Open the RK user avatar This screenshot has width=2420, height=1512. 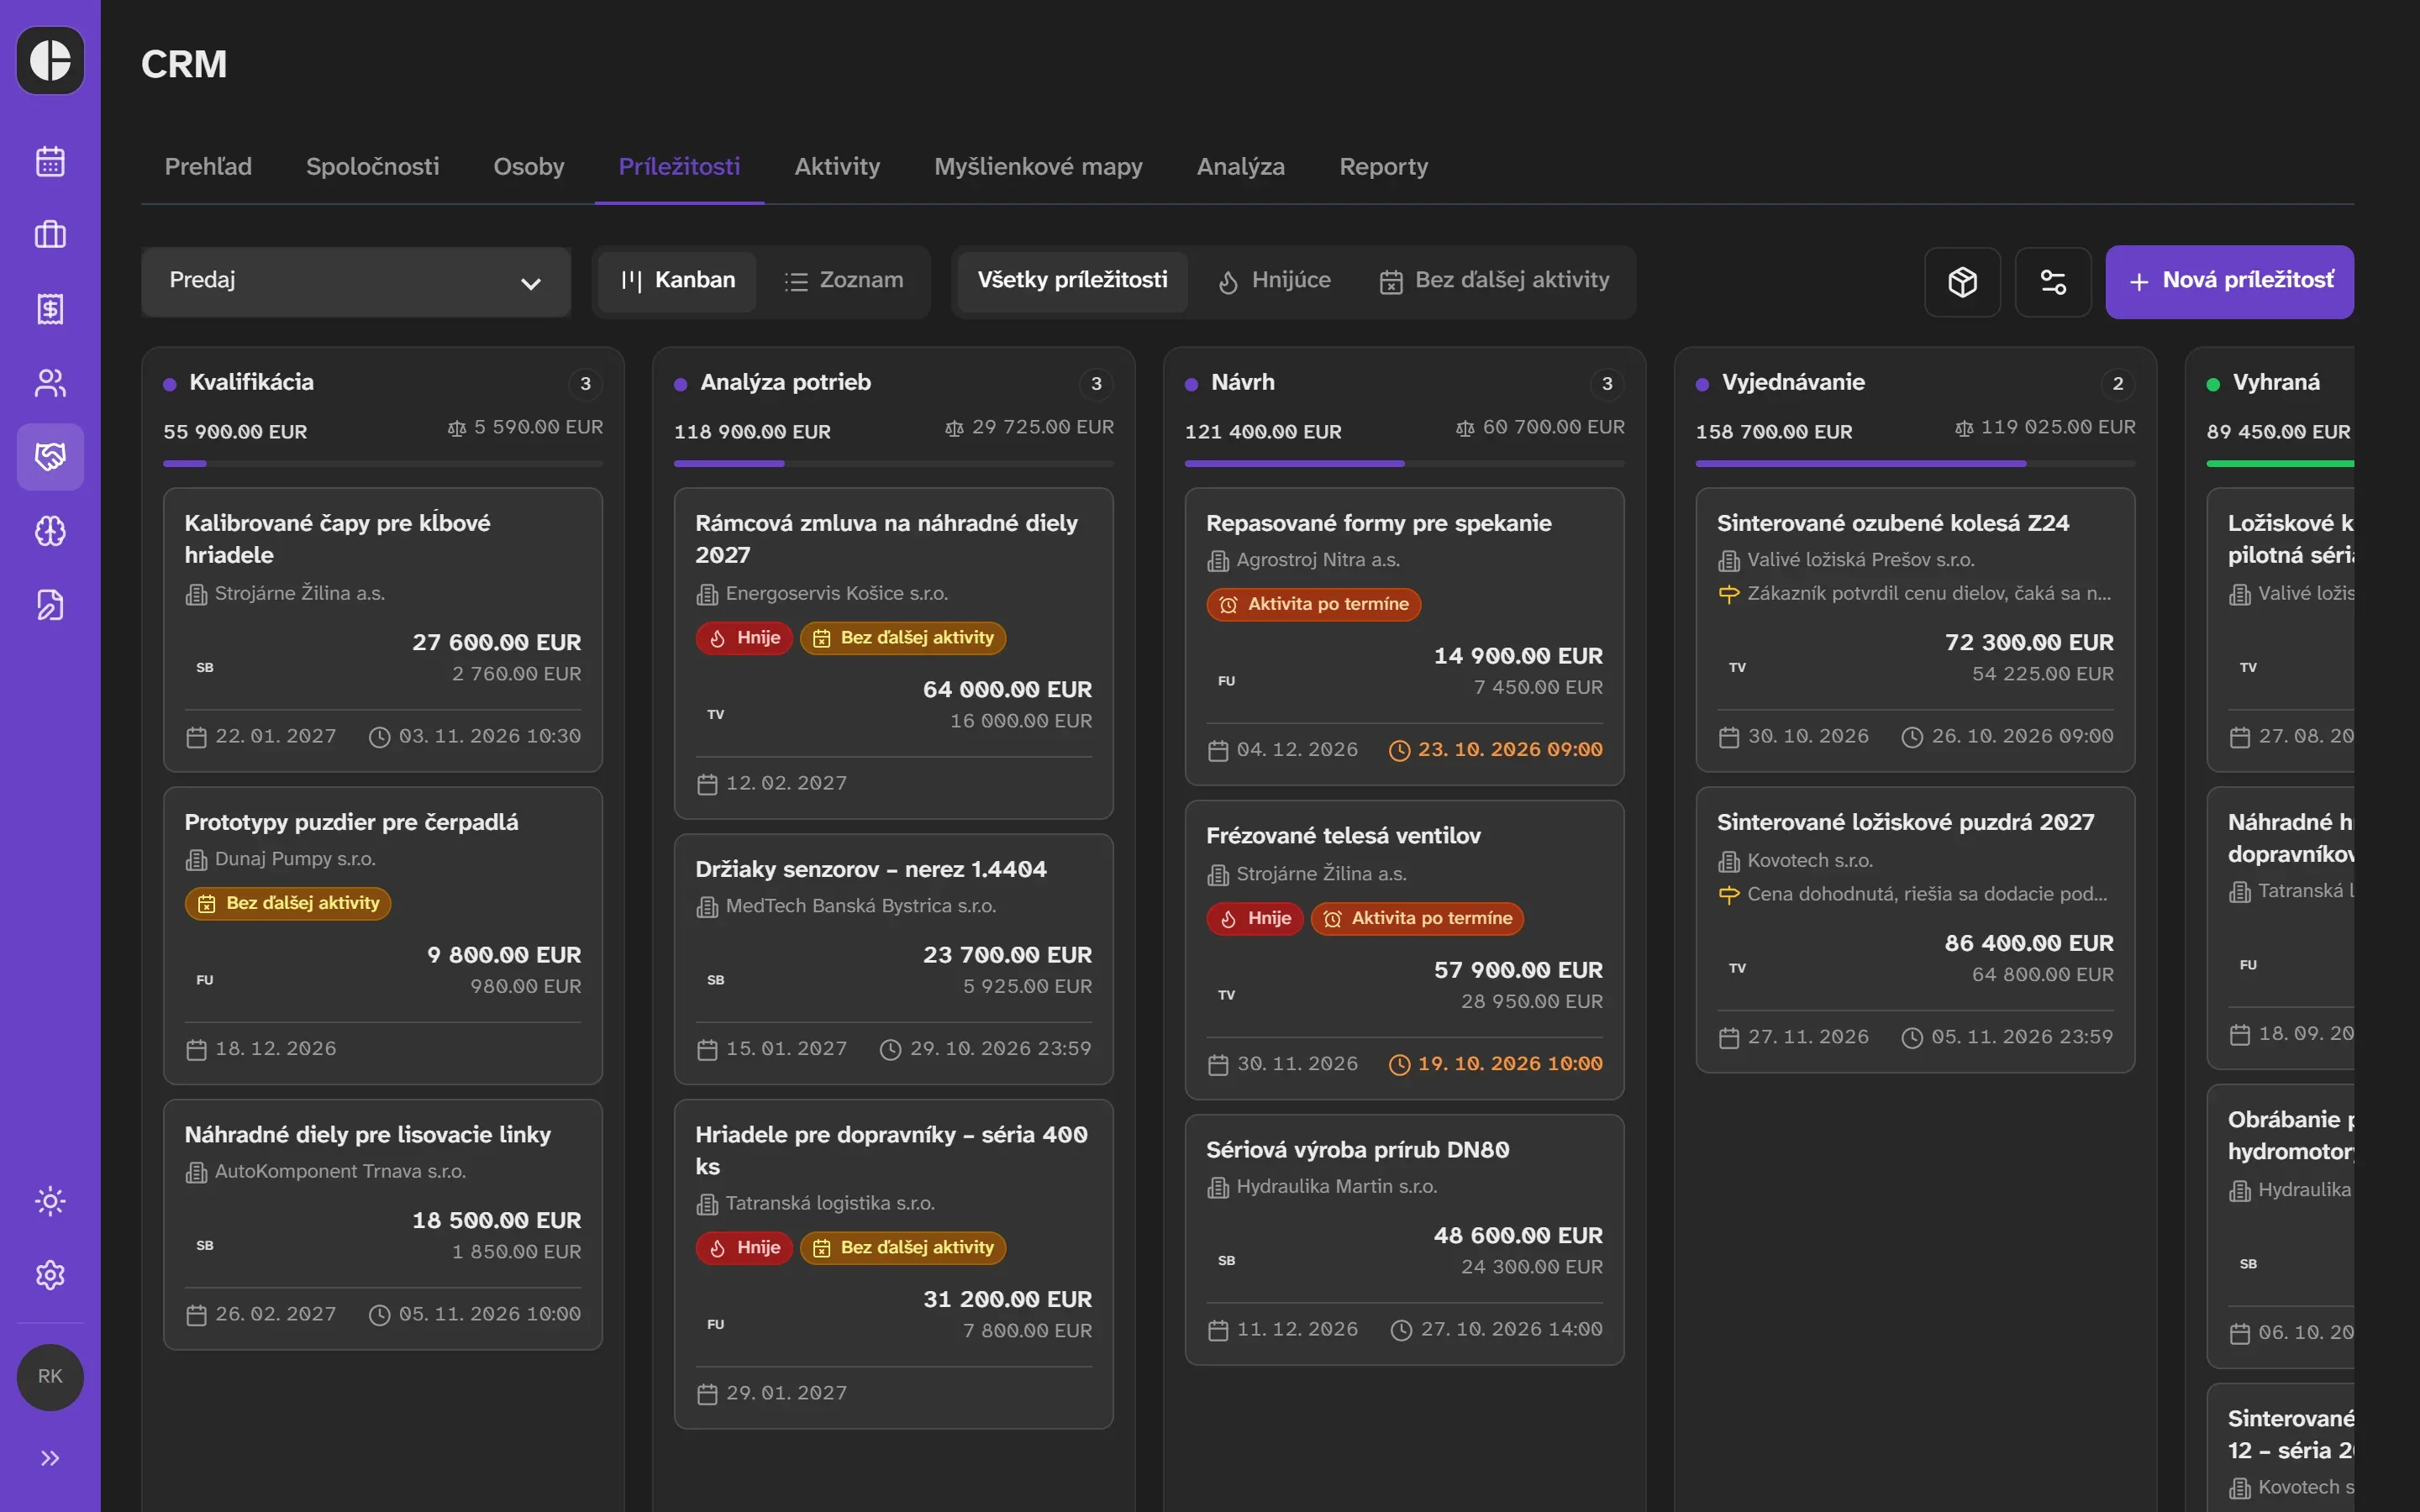50,1377
